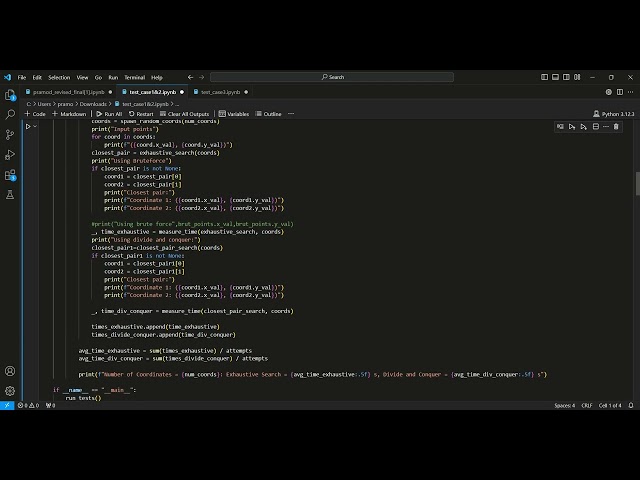Click ports indicator in status bar

point(51,405)
